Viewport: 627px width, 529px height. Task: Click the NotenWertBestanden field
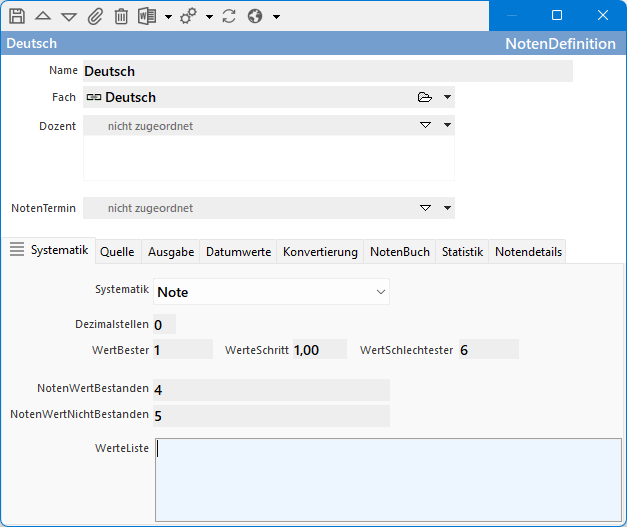[270, 389]
